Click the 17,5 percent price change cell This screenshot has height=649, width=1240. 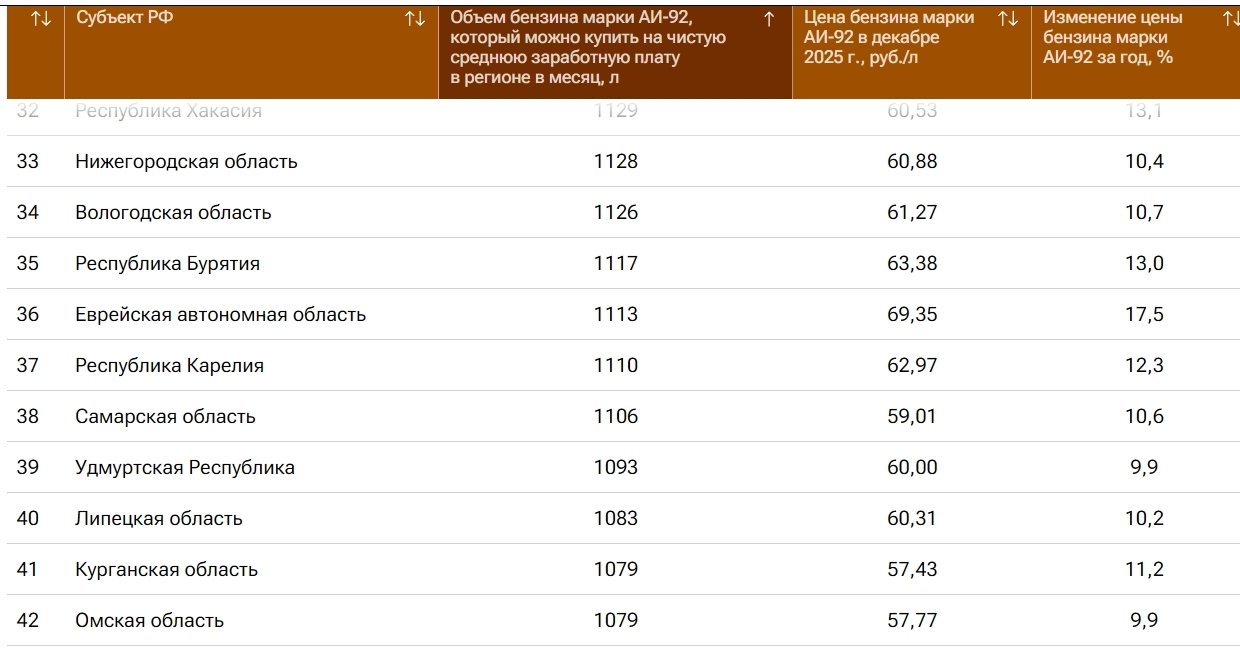pos(1144,315)
